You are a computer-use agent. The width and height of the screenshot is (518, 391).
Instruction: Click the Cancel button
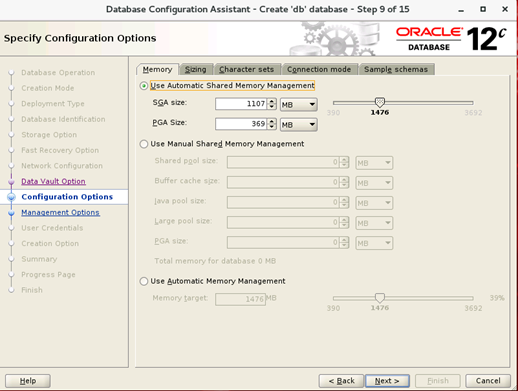coord(488,381)
